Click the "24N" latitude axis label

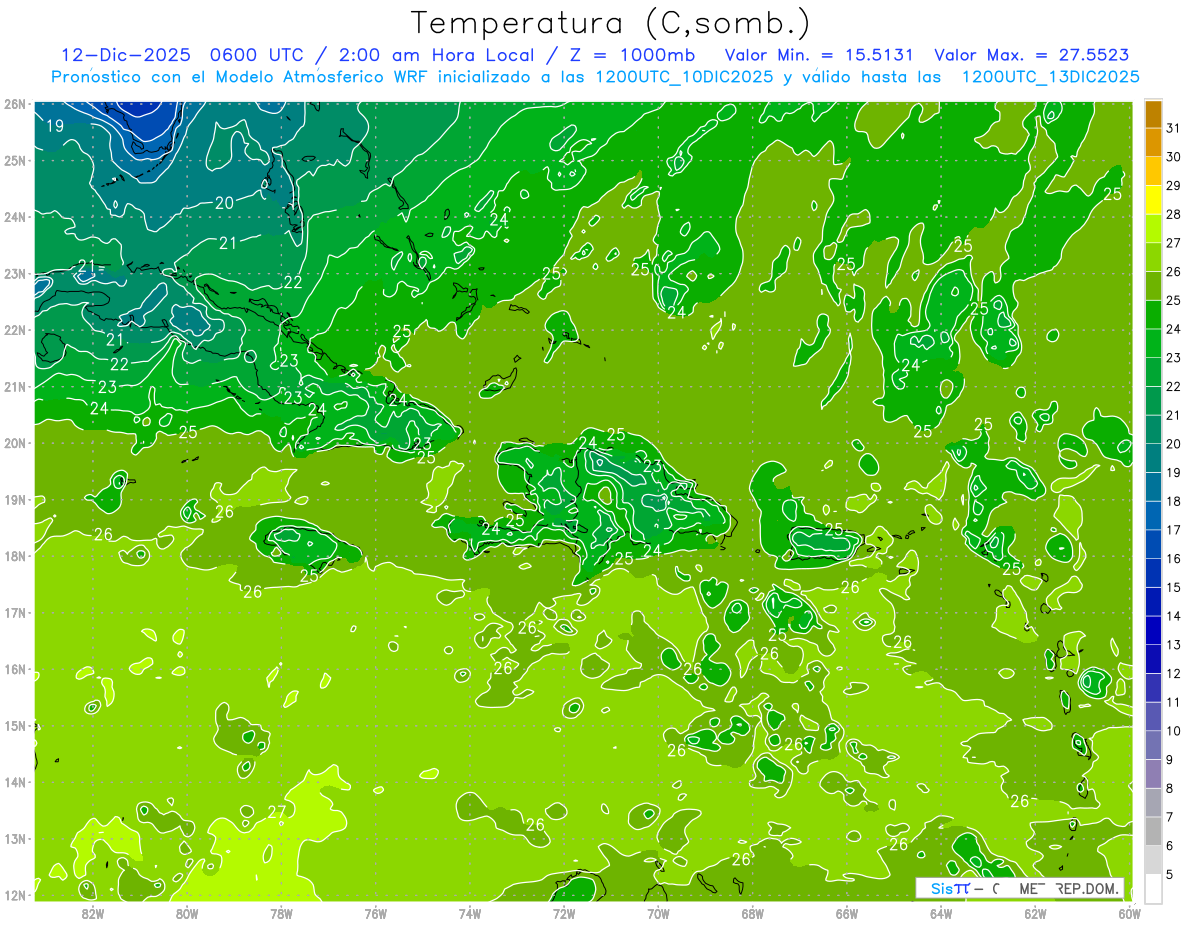[x=14, y=217]
